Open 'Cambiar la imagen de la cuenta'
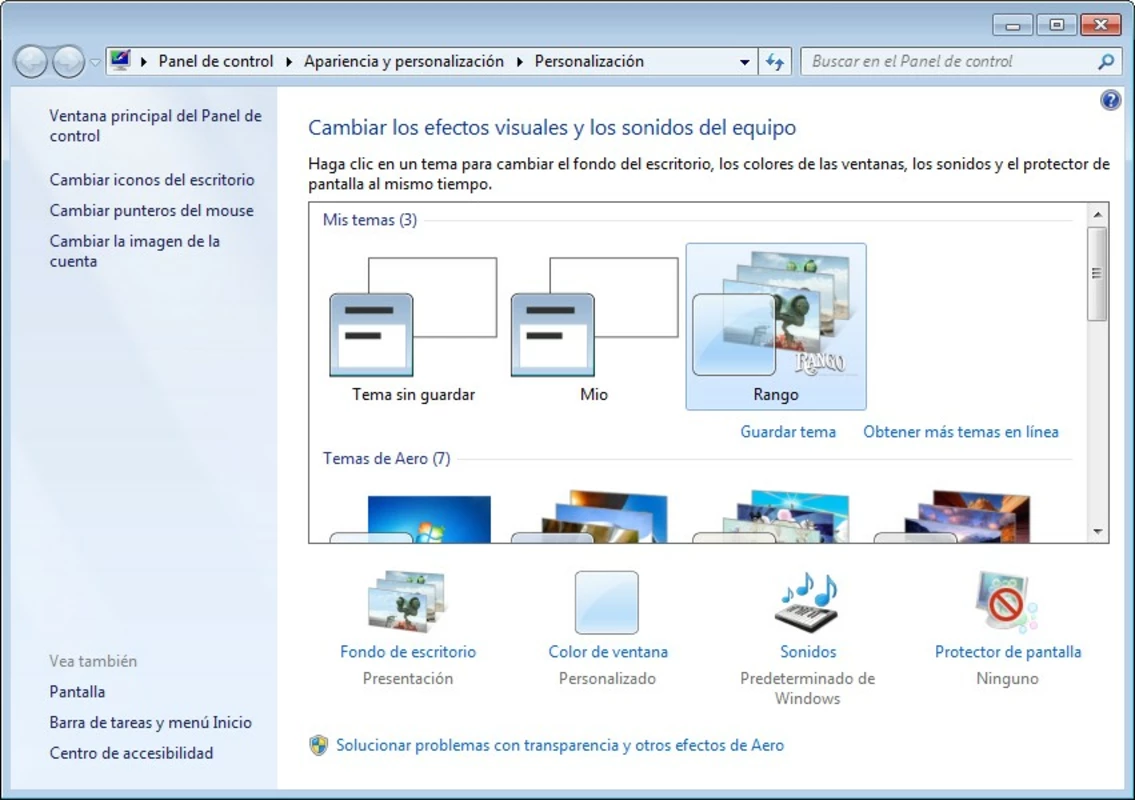The width and height of the screenshot is (1135, 800). pos(135,251)
